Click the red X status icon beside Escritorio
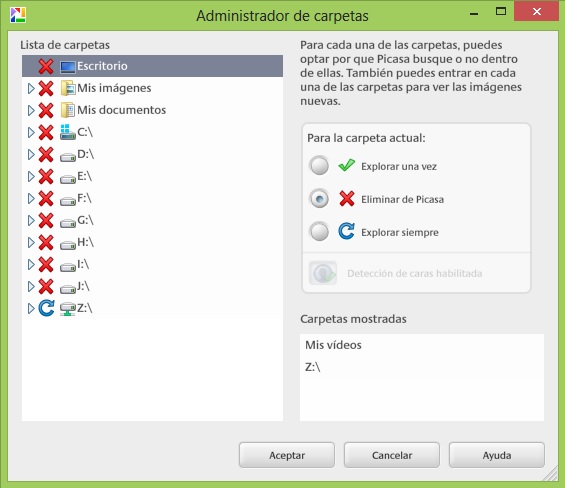The height and width of the screenshot is (488, 565). click(46, 66)
